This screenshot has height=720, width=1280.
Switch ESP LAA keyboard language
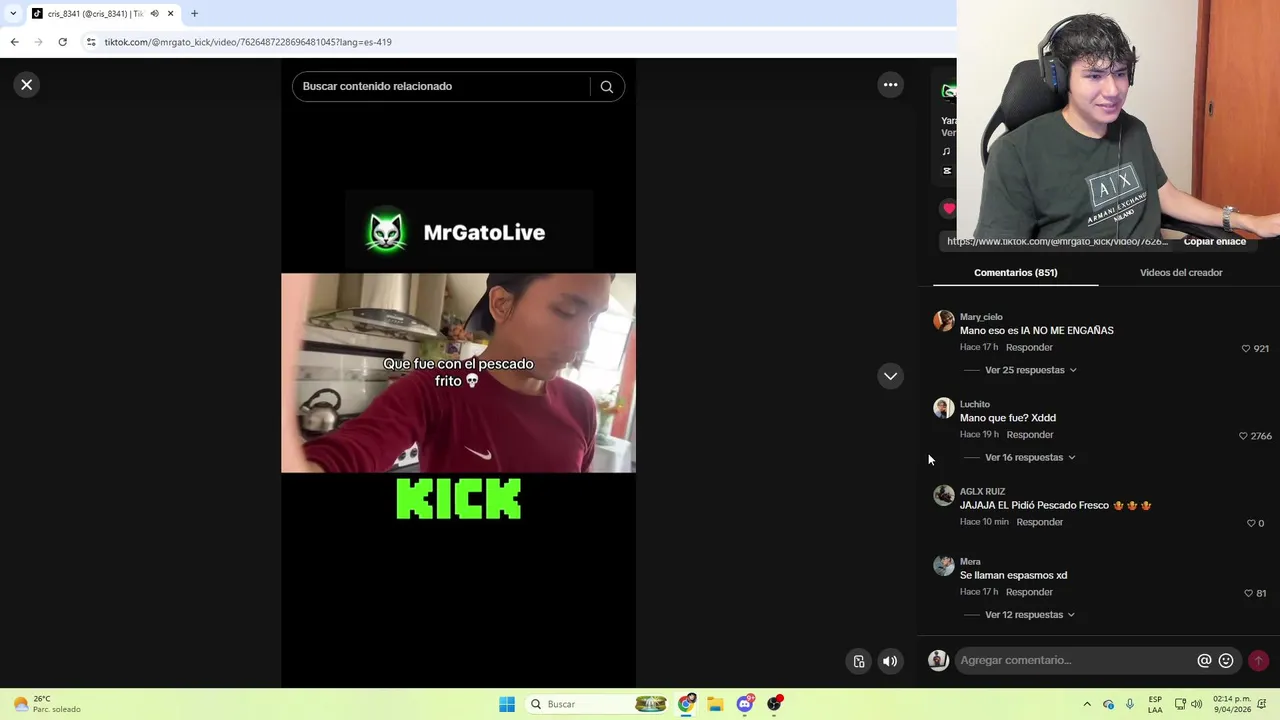1155,704
